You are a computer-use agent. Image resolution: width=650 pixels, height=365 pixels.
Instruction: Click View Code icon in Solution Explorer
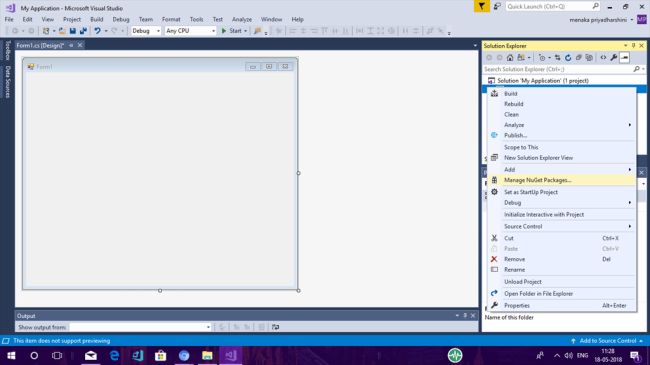coord(603,58)
